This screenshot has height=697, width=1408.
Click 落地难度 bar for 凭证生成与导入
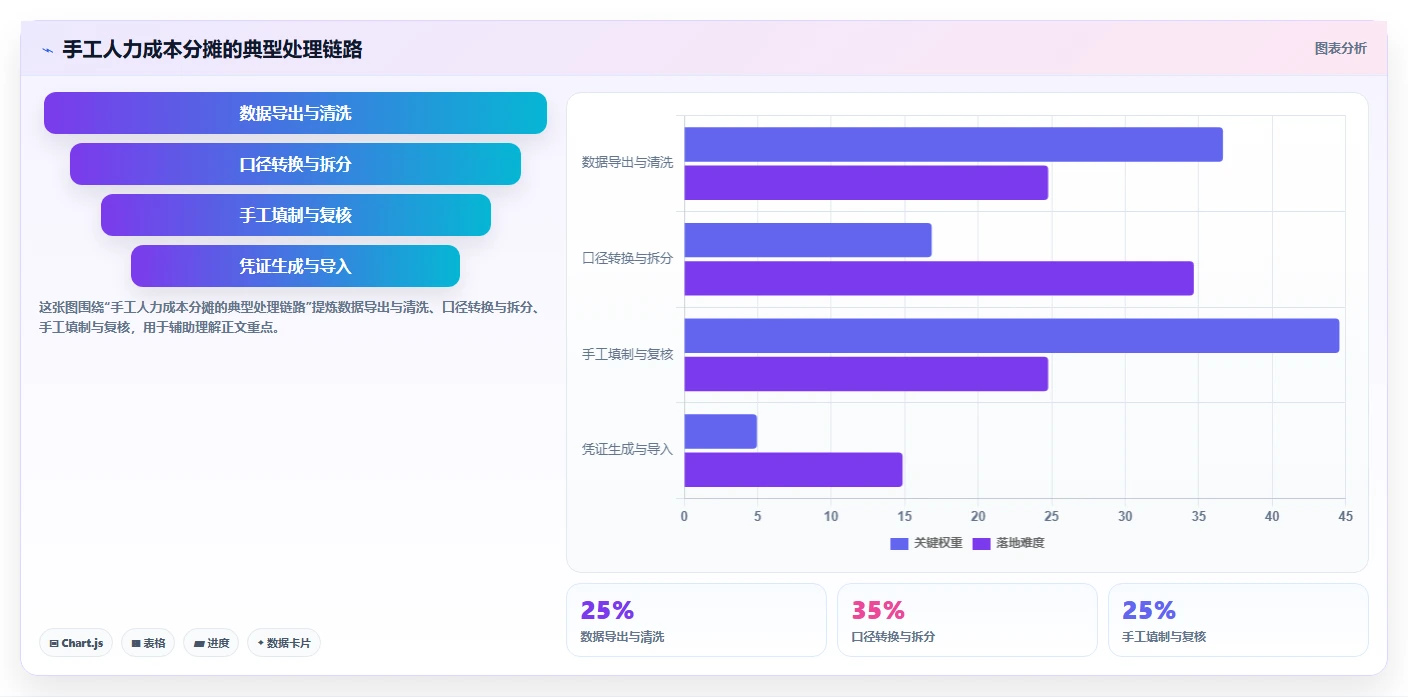point(793,470)
